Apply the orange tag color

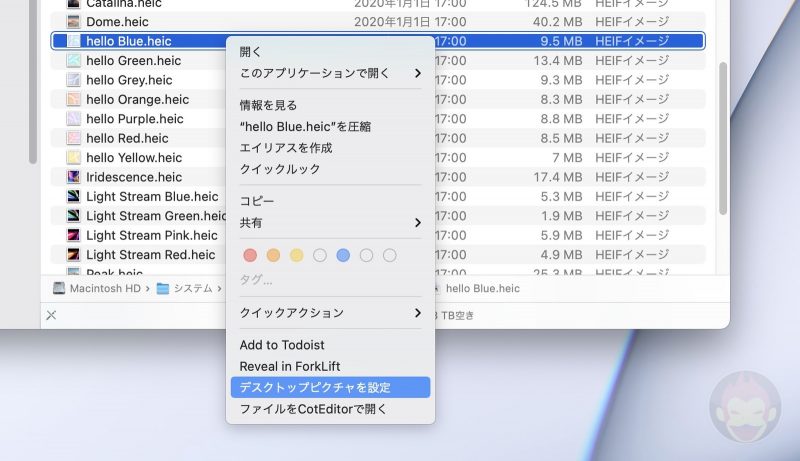(x=273, y=255)
